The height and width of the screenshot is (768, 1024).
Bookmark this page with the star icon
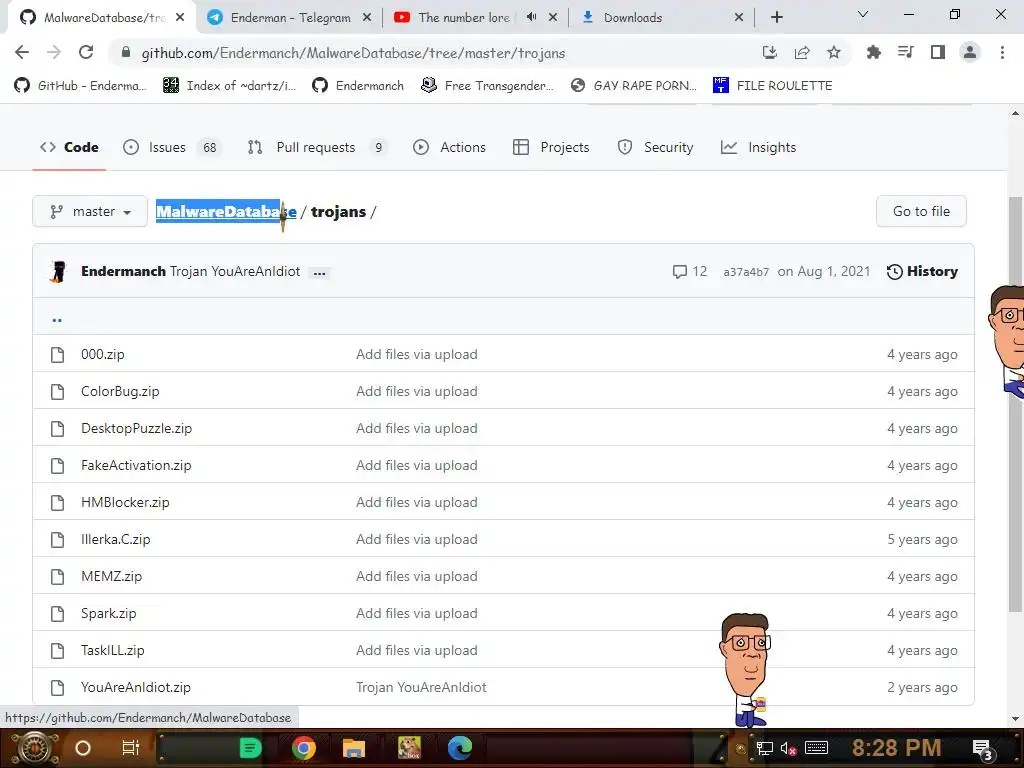click(x=833, y=52)
